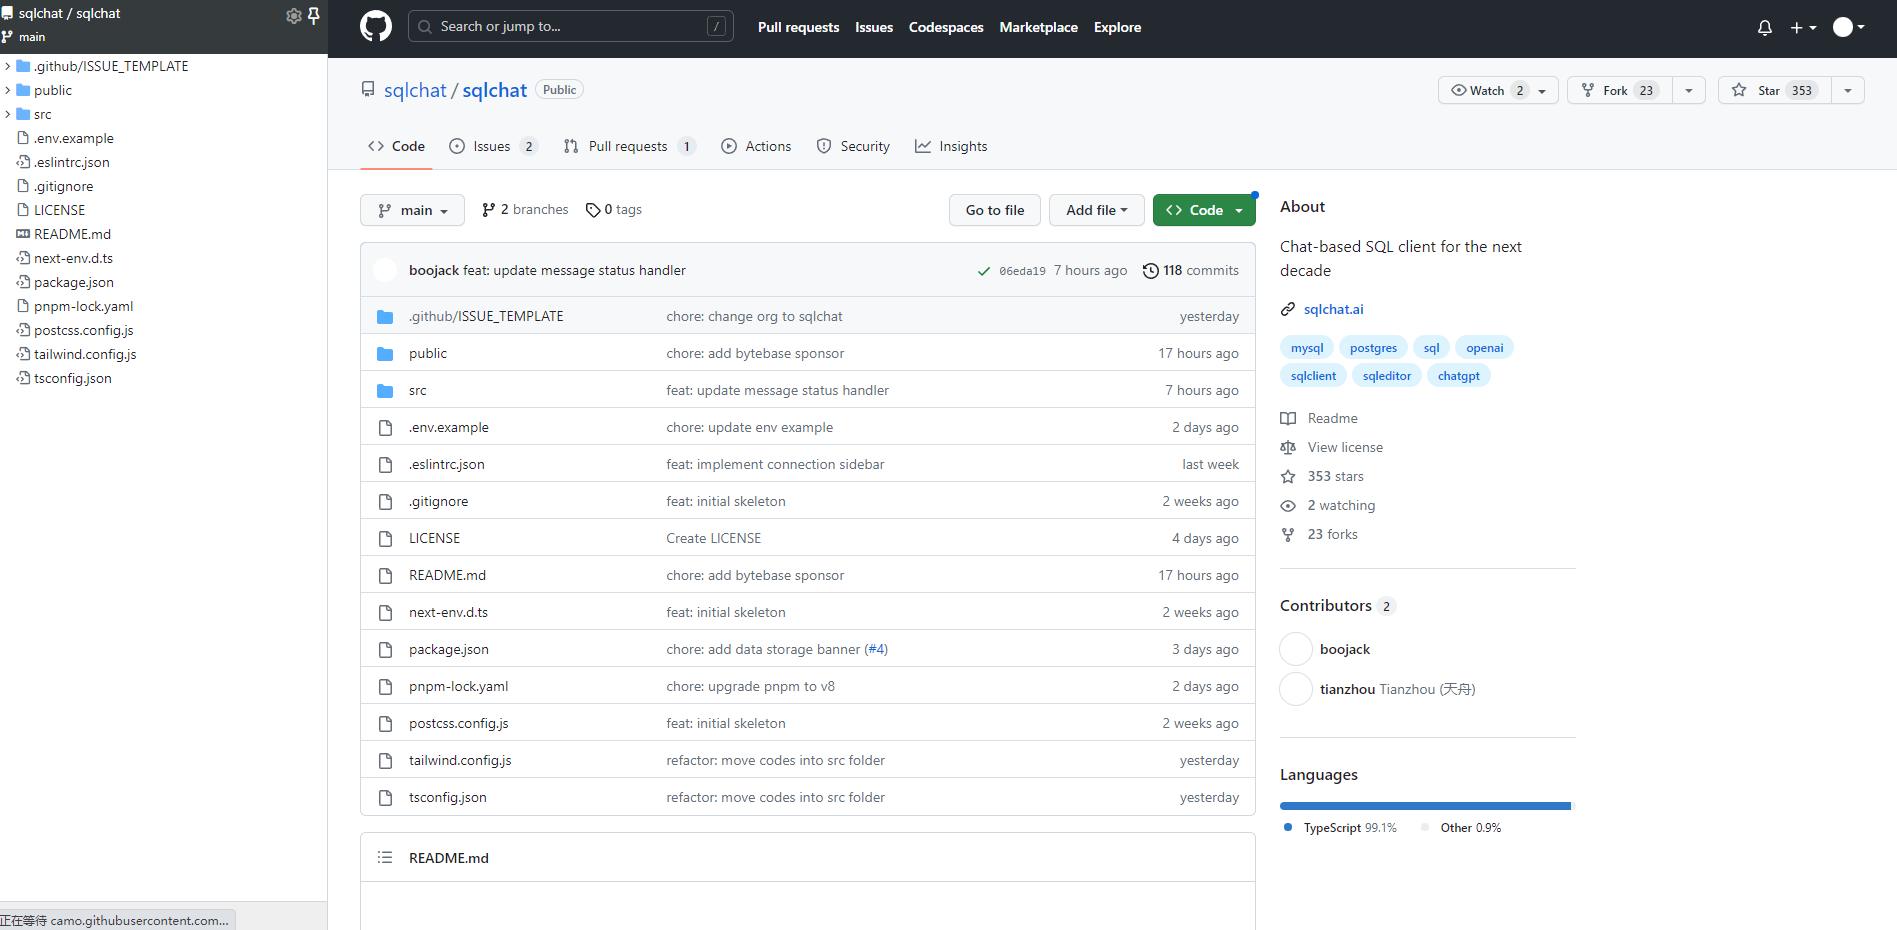Switch to the Actions tab
Image resolution: width=1897 pixels, height=930 pixels.
[756, 146]
